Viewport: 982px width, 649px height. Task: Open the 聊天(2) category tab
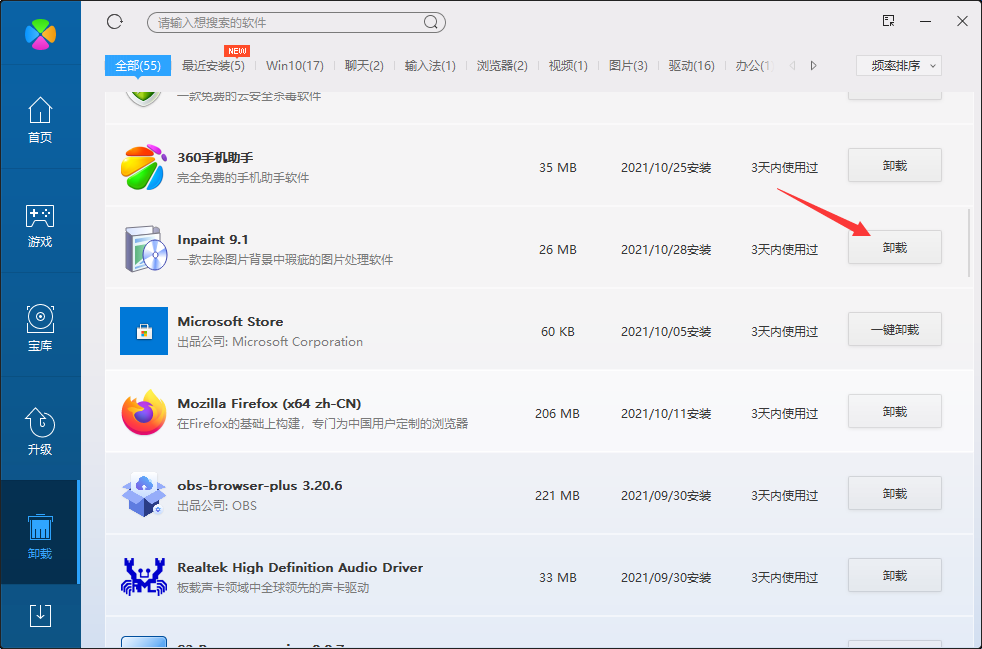click(x=364, y=66)
